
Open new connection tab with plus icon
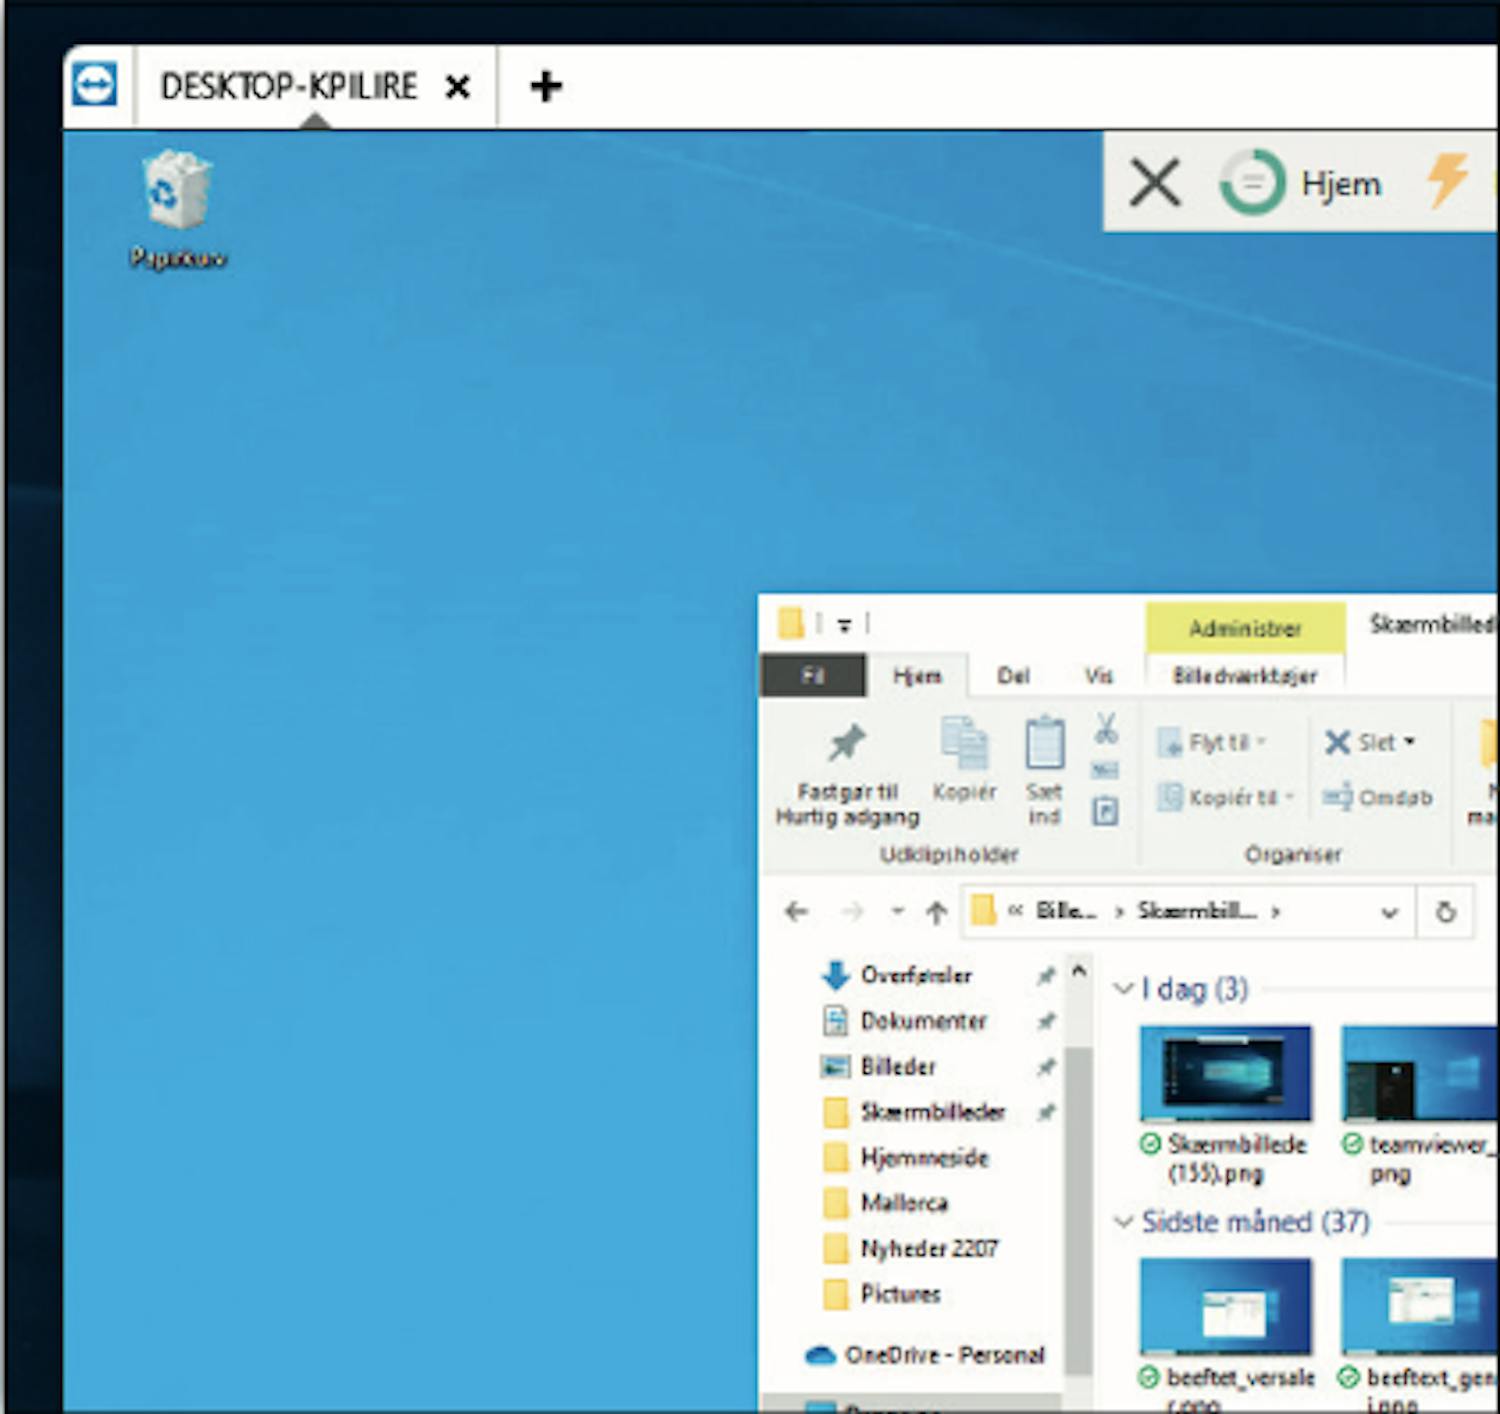tap(545, 86)
